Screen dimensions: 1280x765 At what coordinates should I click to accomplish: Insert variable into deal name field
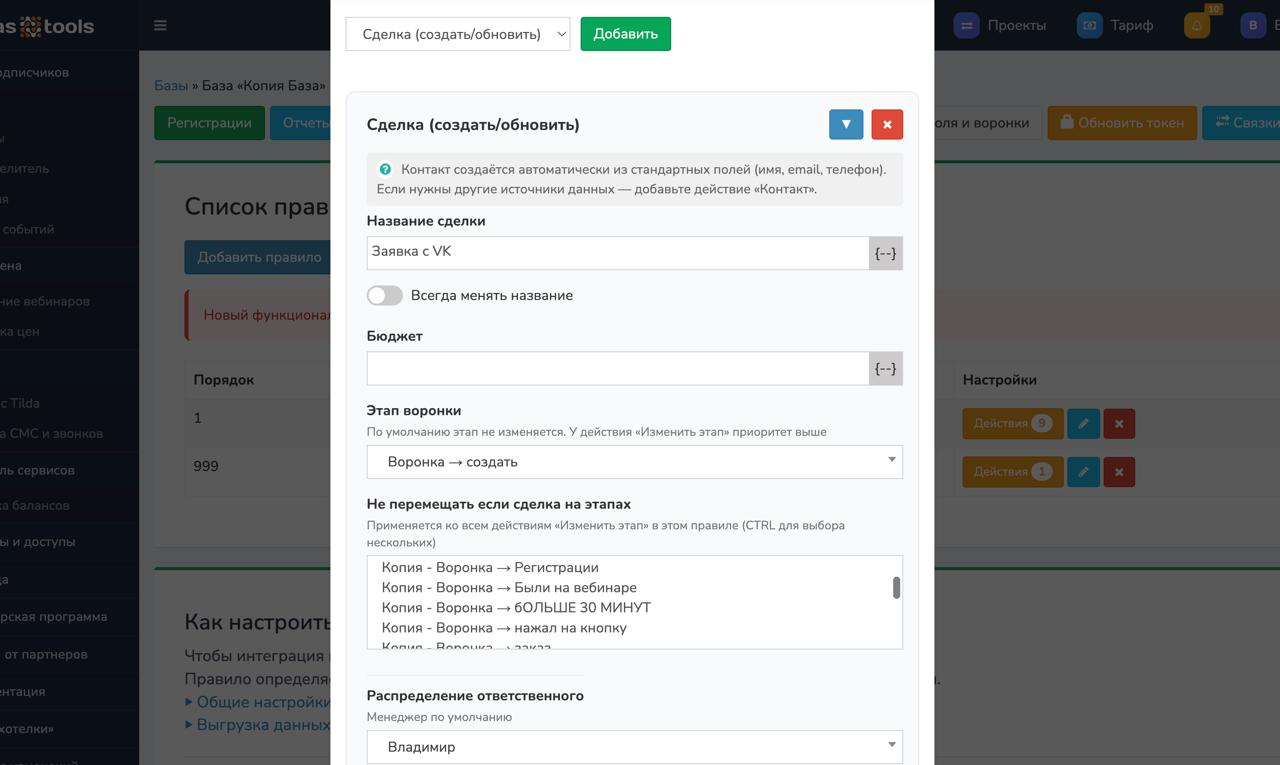(x=885, y=253)
